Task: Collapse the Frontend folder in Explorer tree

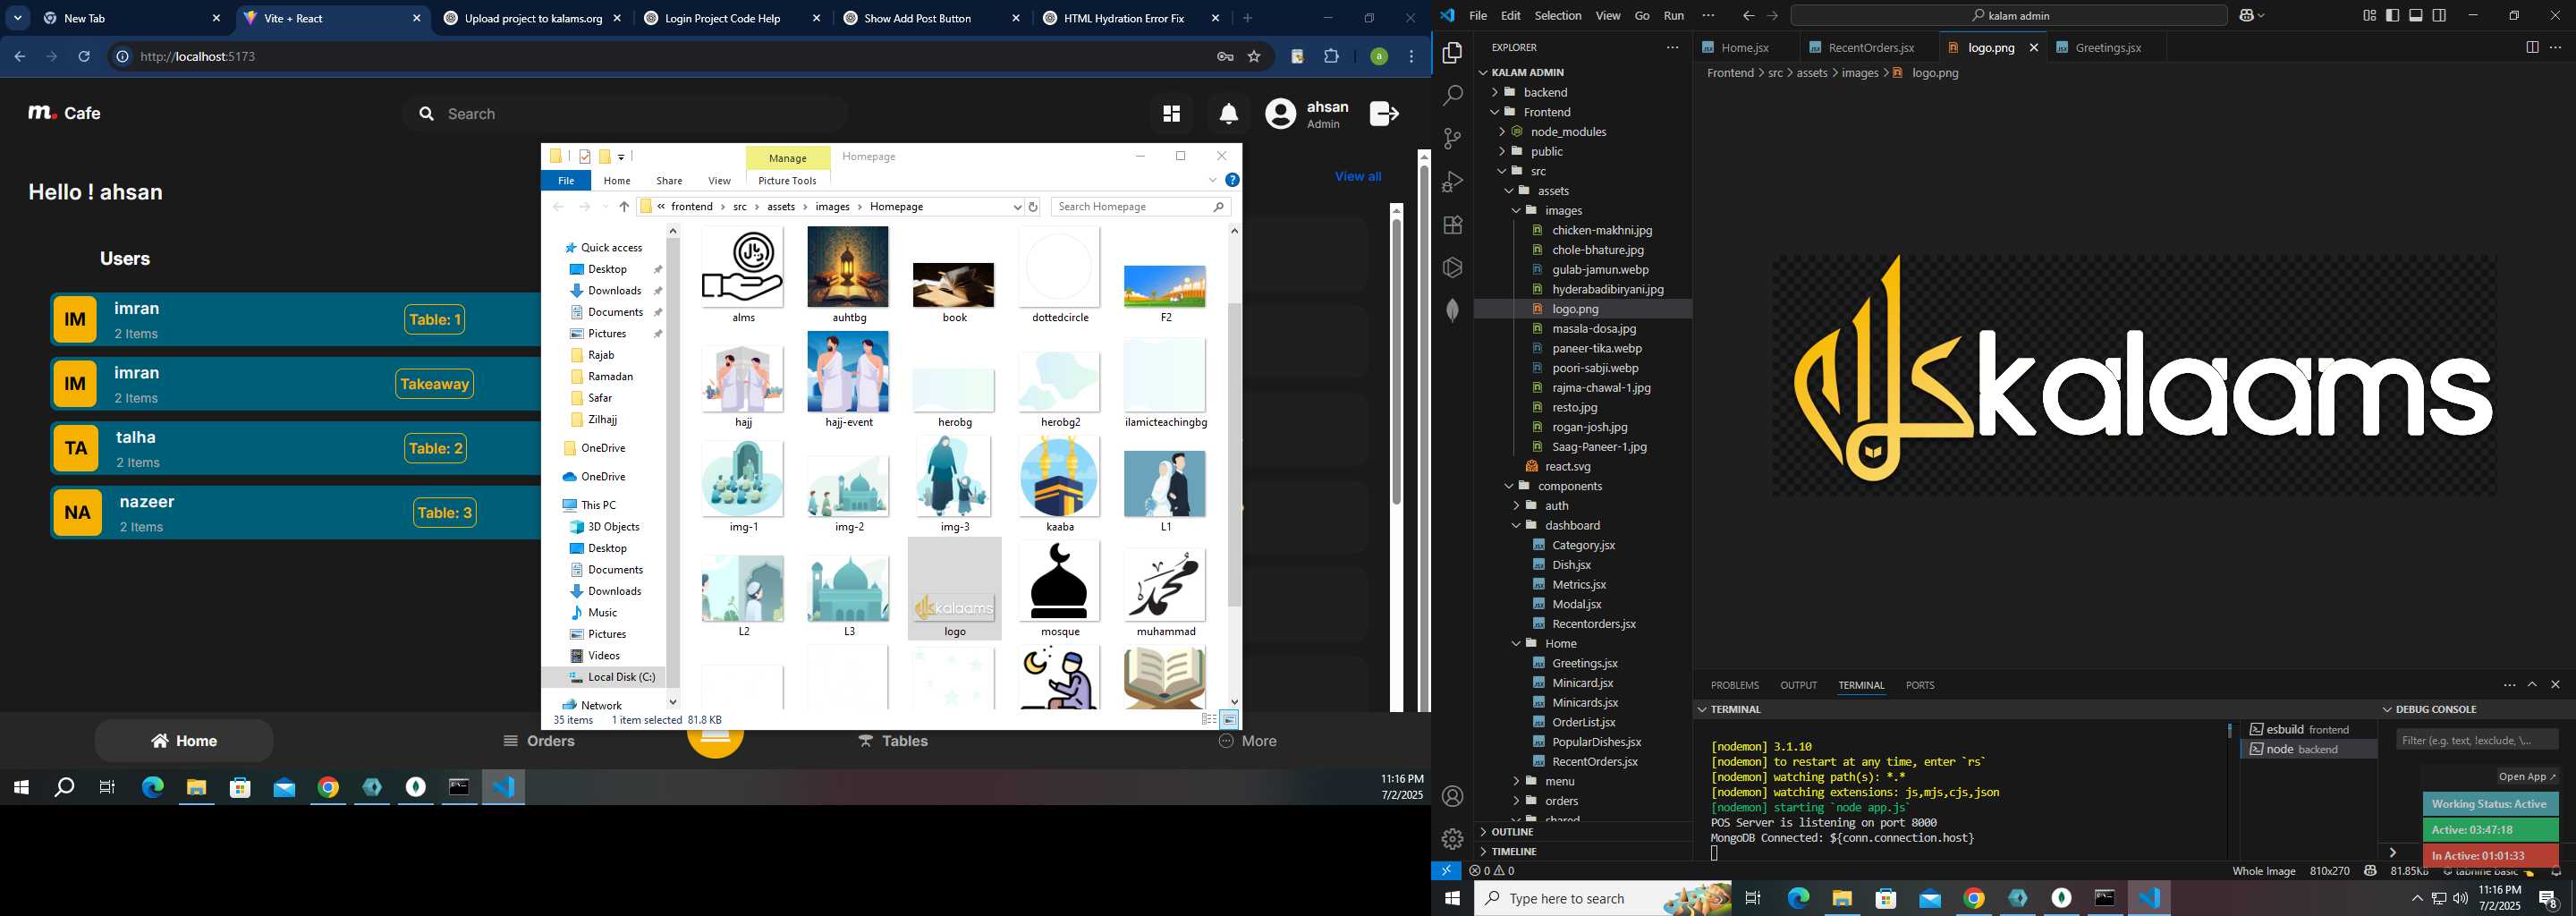Action: click(1496, 112)
